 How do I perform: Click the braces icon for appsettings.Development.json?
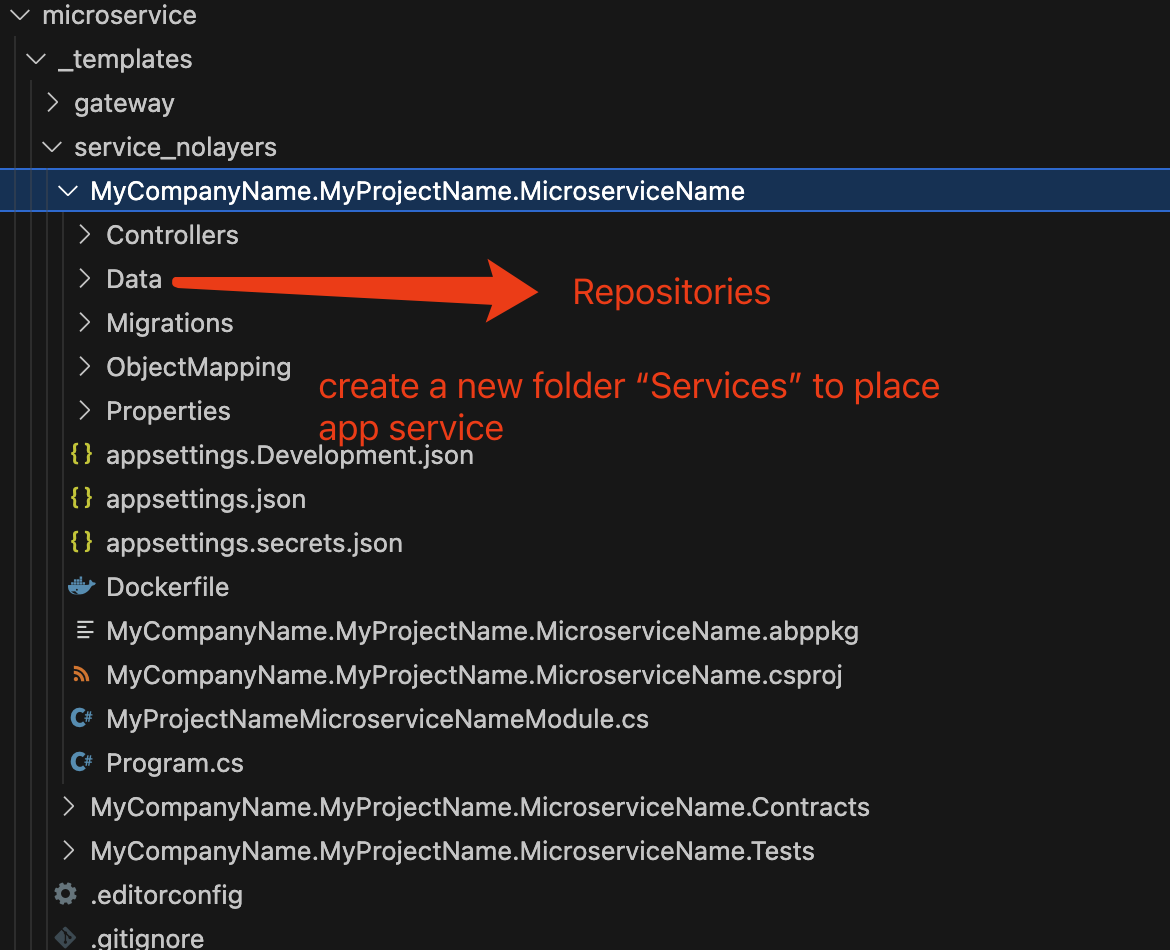pos(81,454)
